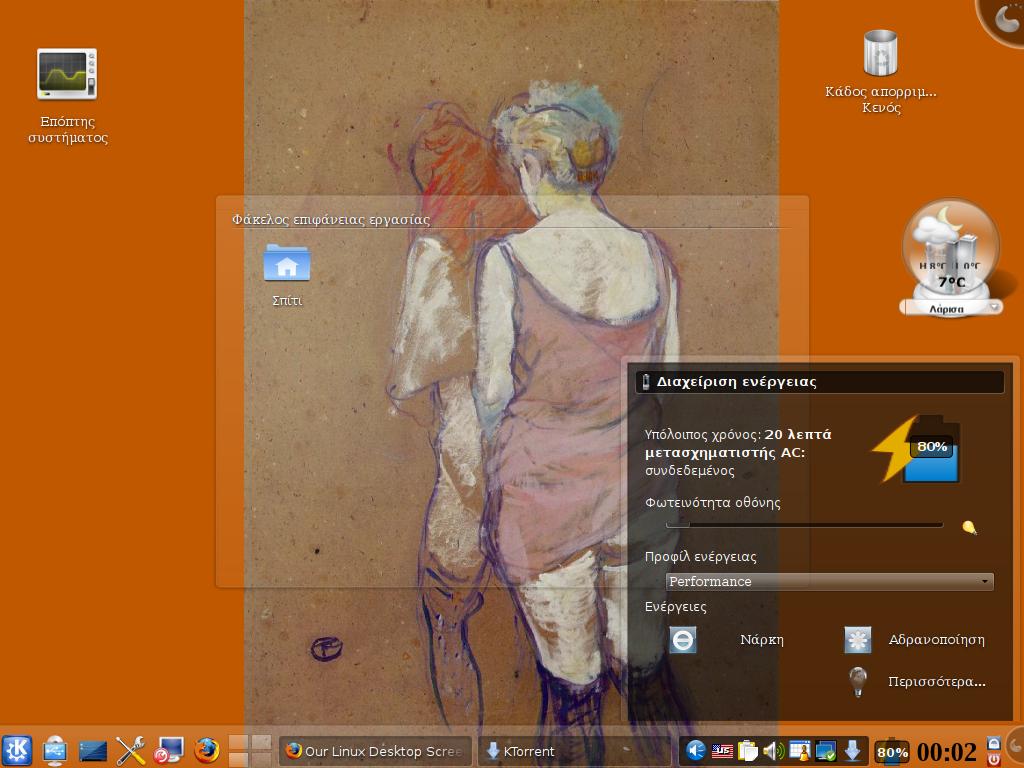
Task: Click the Διαχείριση ενέργειας popup title
Action: point(736,382)
